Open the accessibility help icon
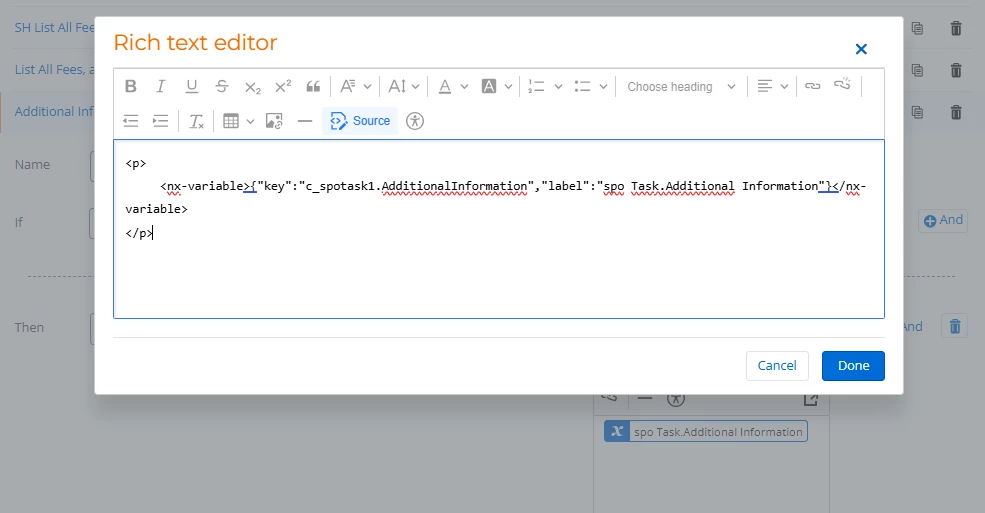Viewport: 985px width, 513px height. pos(415,121)
